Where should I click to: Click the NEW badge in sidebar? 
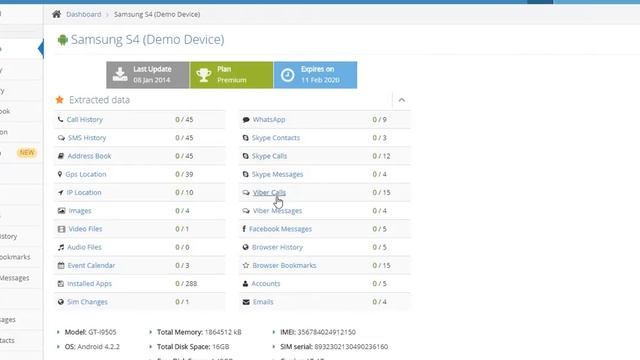27,153
